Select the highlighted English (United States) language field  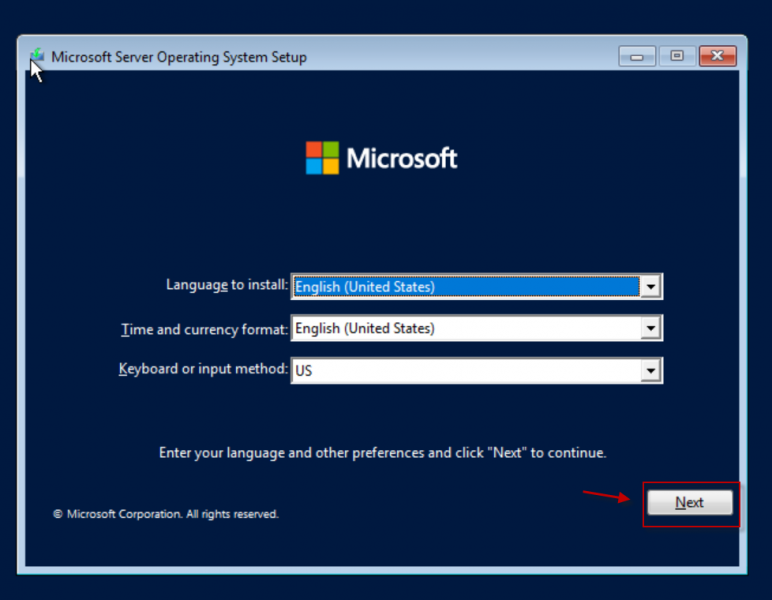click(466, 286)
